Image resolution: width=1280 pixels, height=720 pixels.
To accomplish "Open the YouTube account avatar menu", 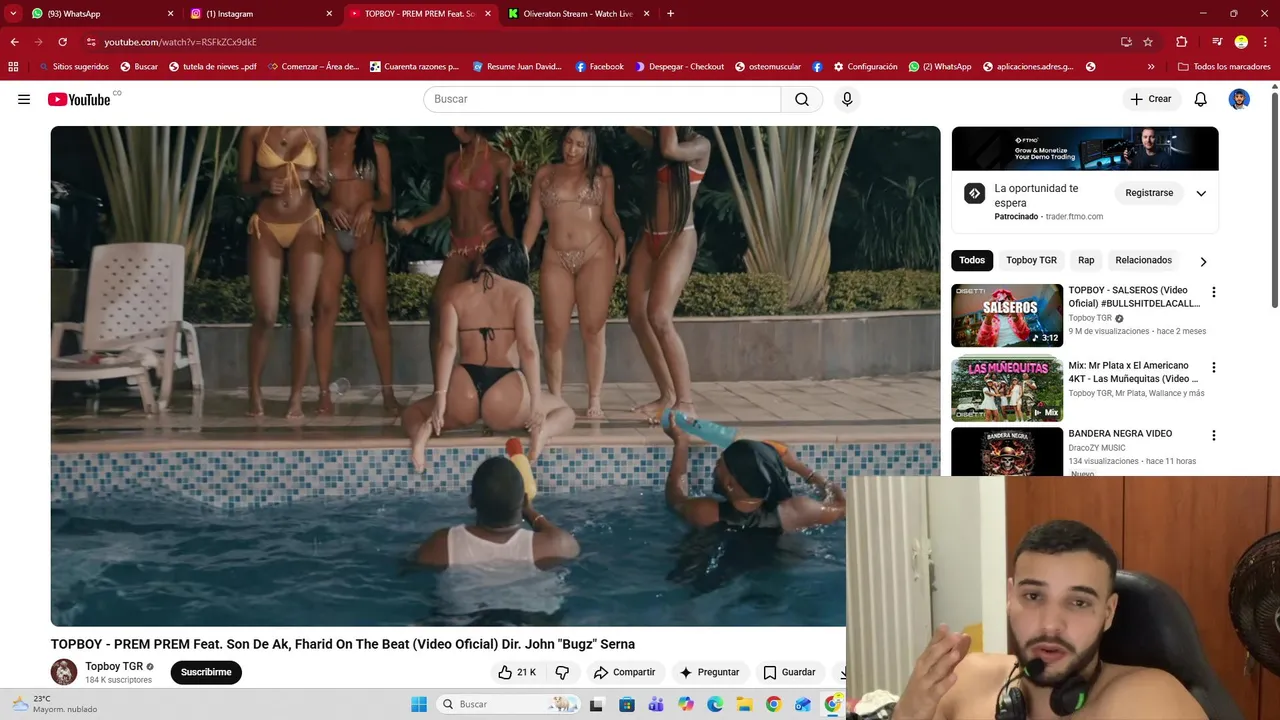I will [1239, 99].
